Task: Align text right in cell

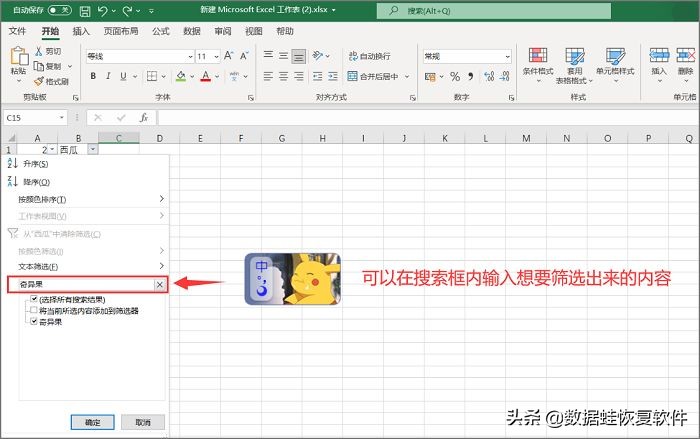Action: tap(299, 76)
